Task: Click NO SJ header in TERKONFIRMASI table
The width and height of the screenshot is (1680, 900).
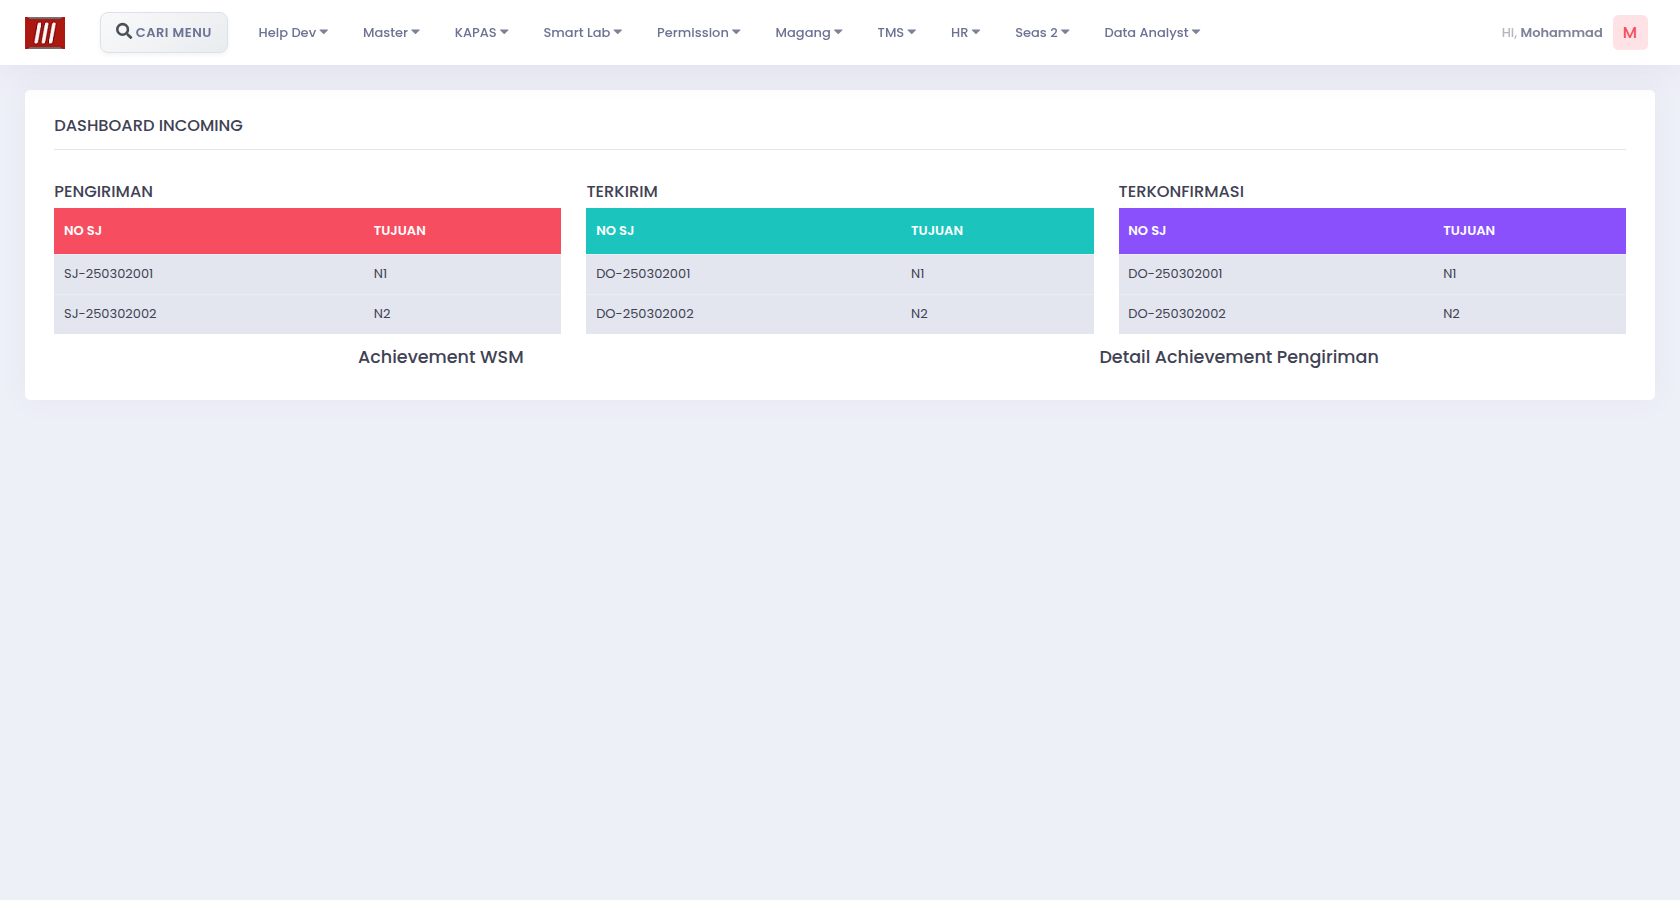Action: coord(1147,231)
